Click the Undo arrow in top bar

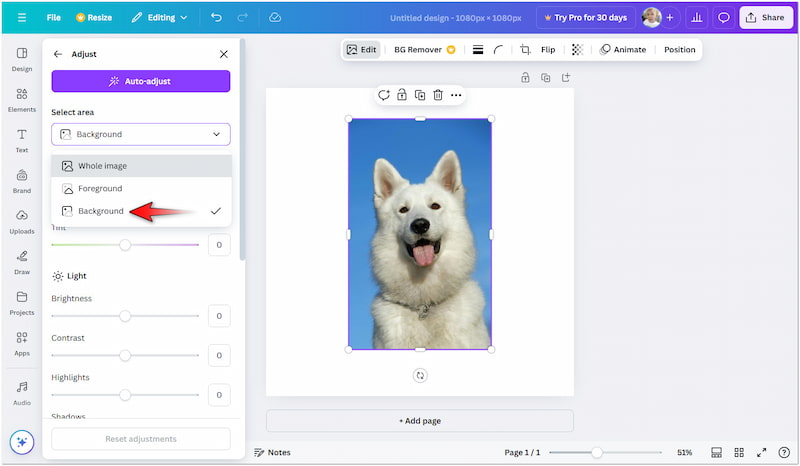tap(217, 18)
